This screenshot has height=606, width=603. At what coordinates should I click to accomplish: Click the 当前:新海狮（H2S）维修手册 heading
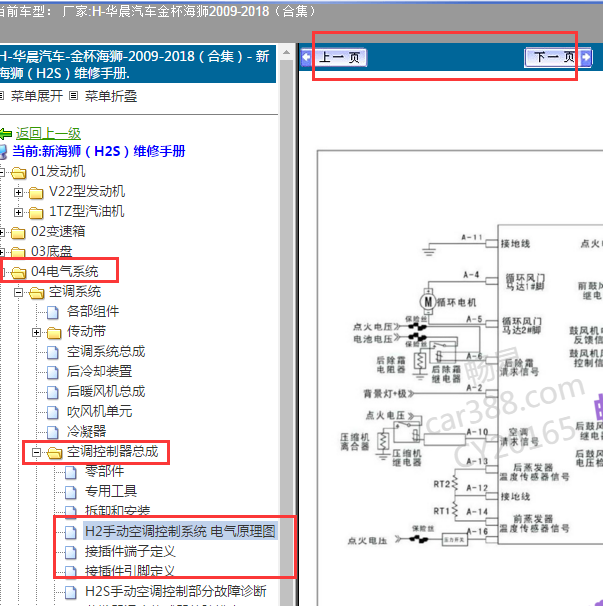(x=99, y=151)
